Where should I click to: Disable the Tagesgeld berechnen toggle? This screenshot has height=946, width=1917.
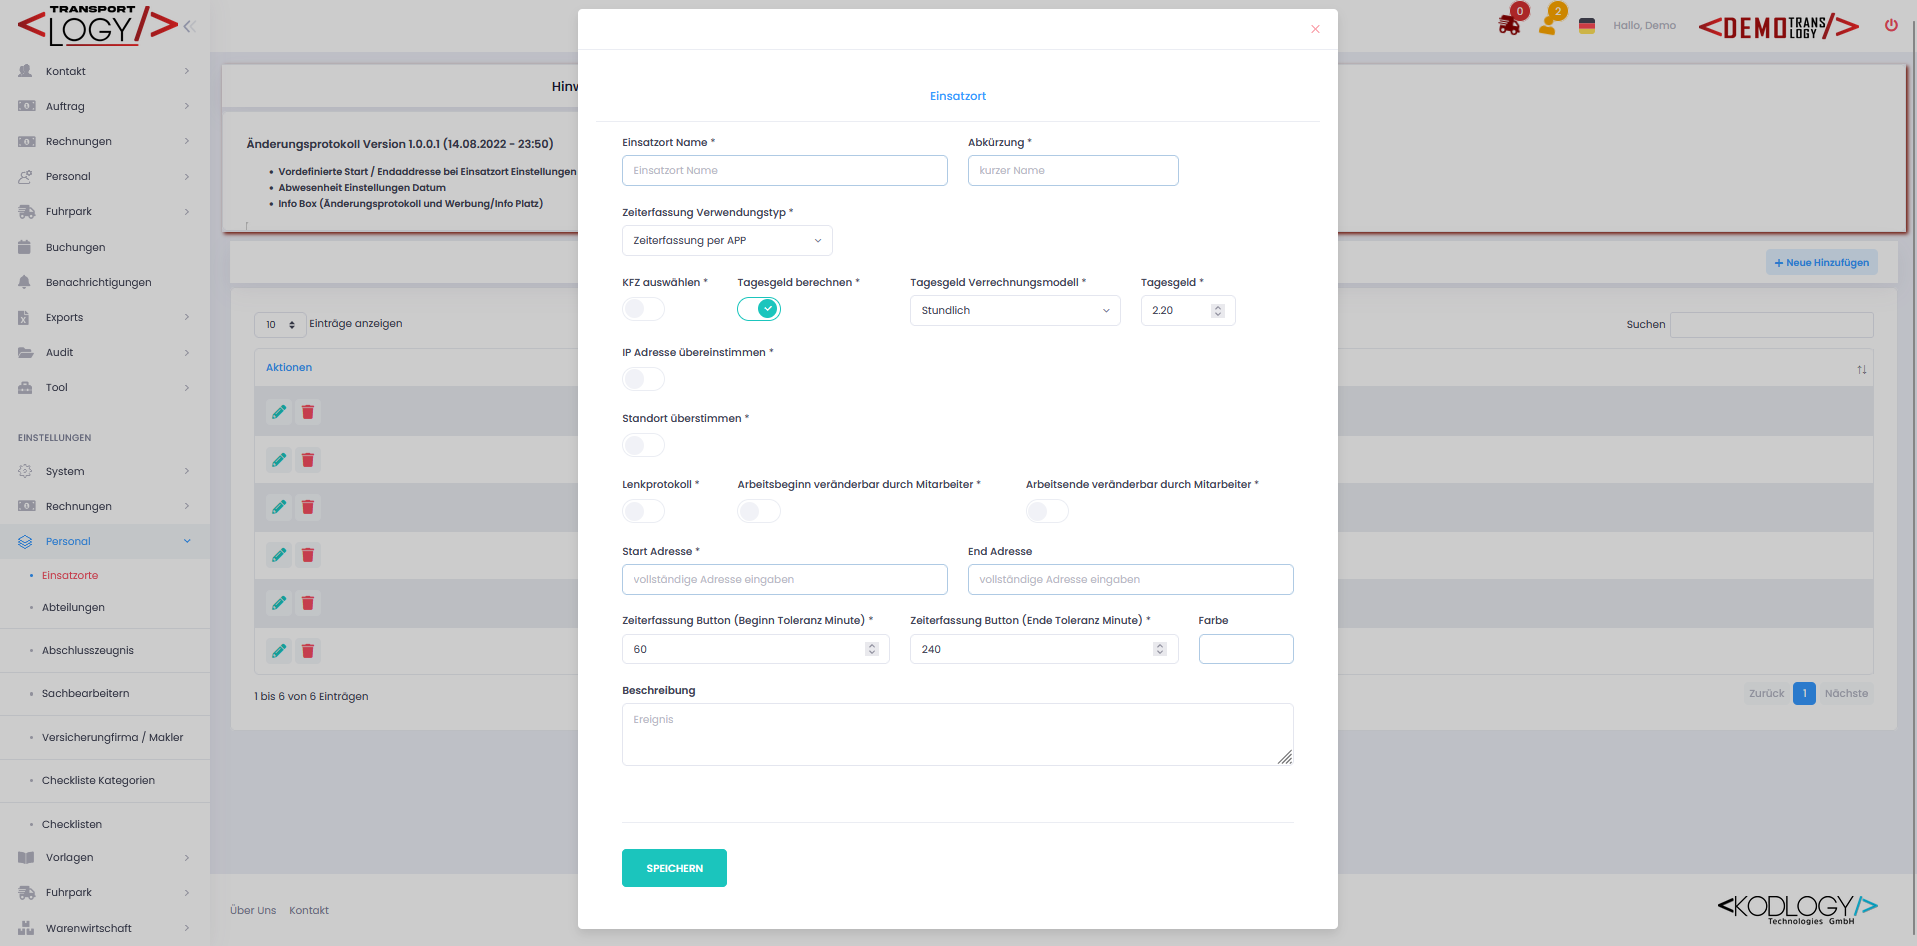pos(758,309)
